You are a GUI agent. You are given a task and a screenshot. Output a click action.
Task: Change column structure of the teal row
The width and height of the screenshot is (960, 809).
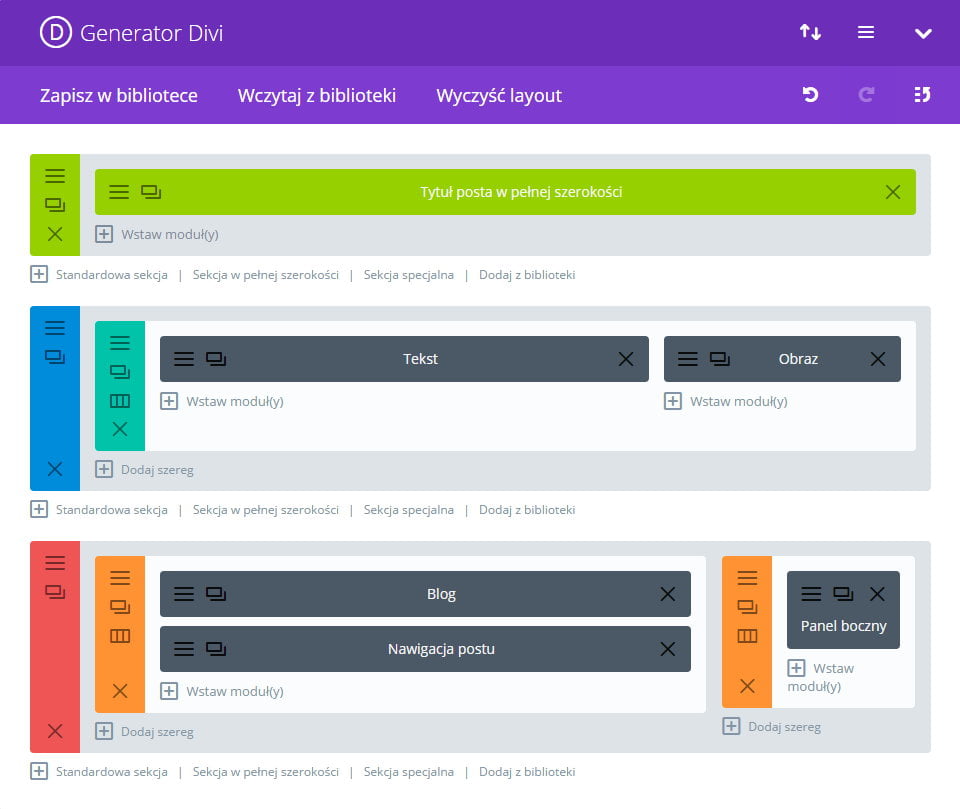120,401
